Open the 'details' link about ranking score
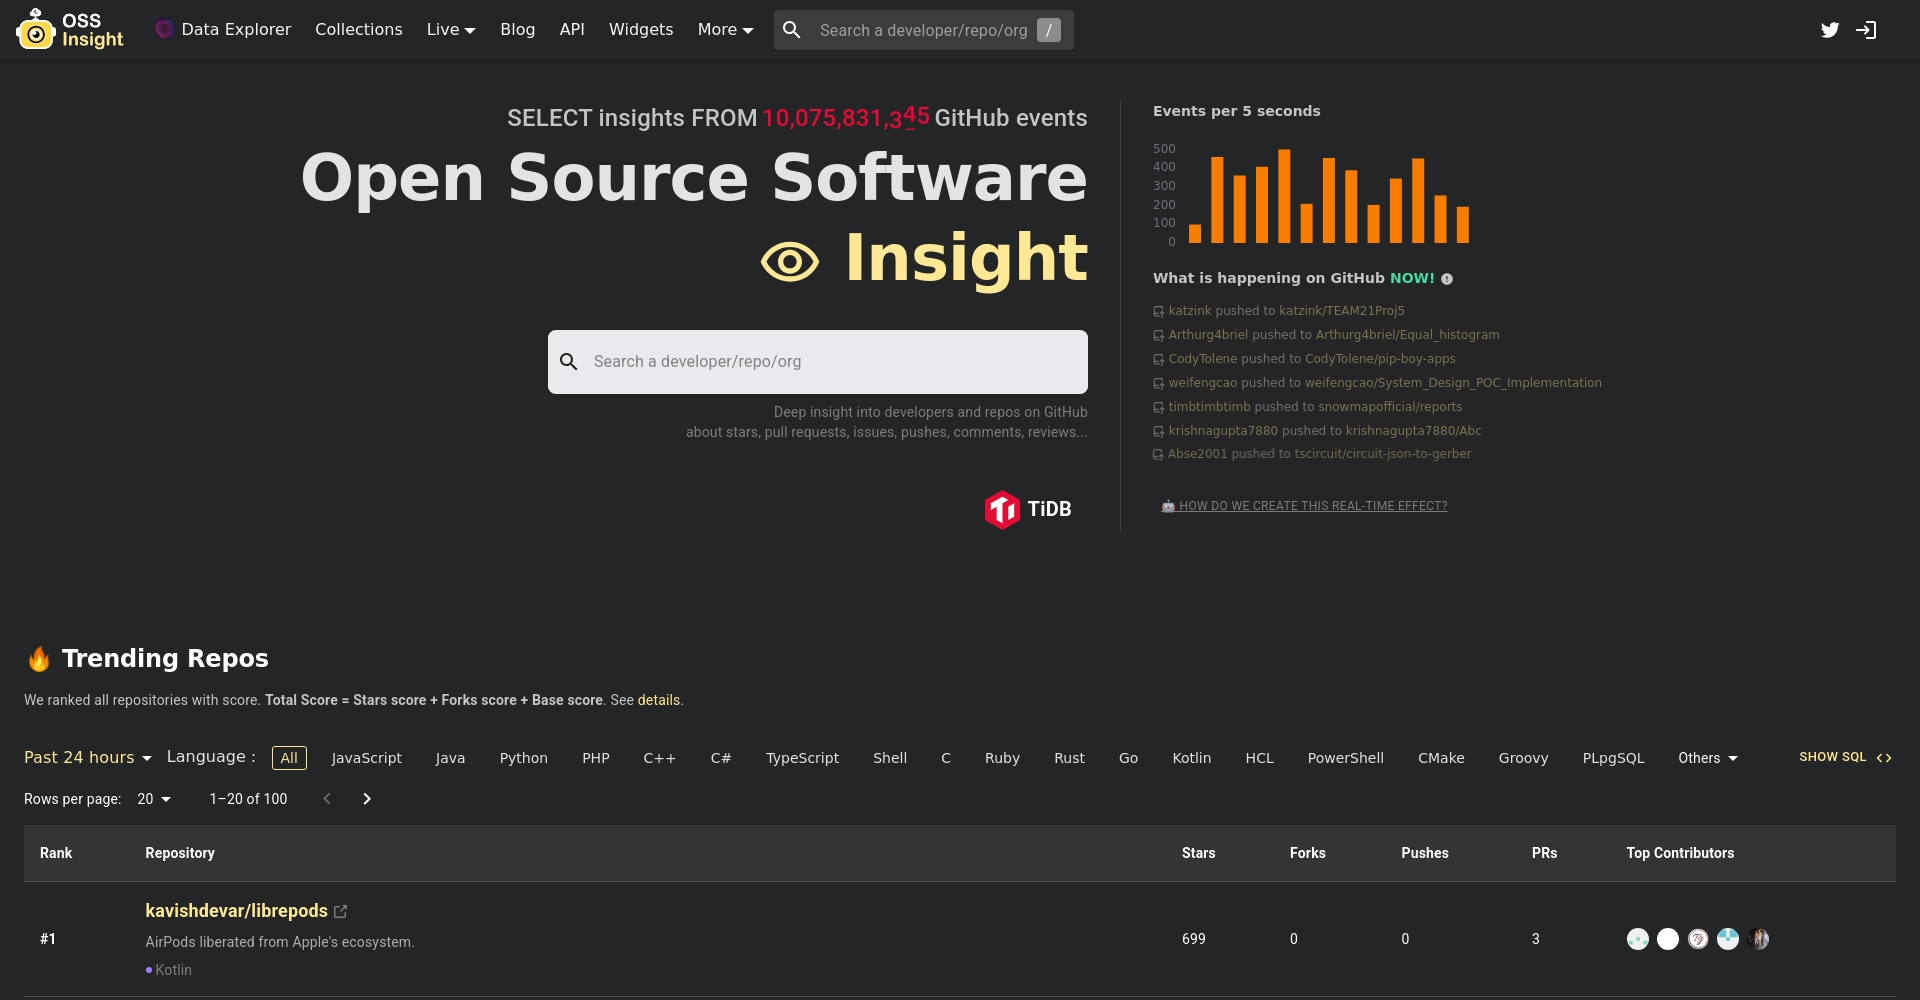This screenshot has width=1920, height=1000. (x=659, y=700)
